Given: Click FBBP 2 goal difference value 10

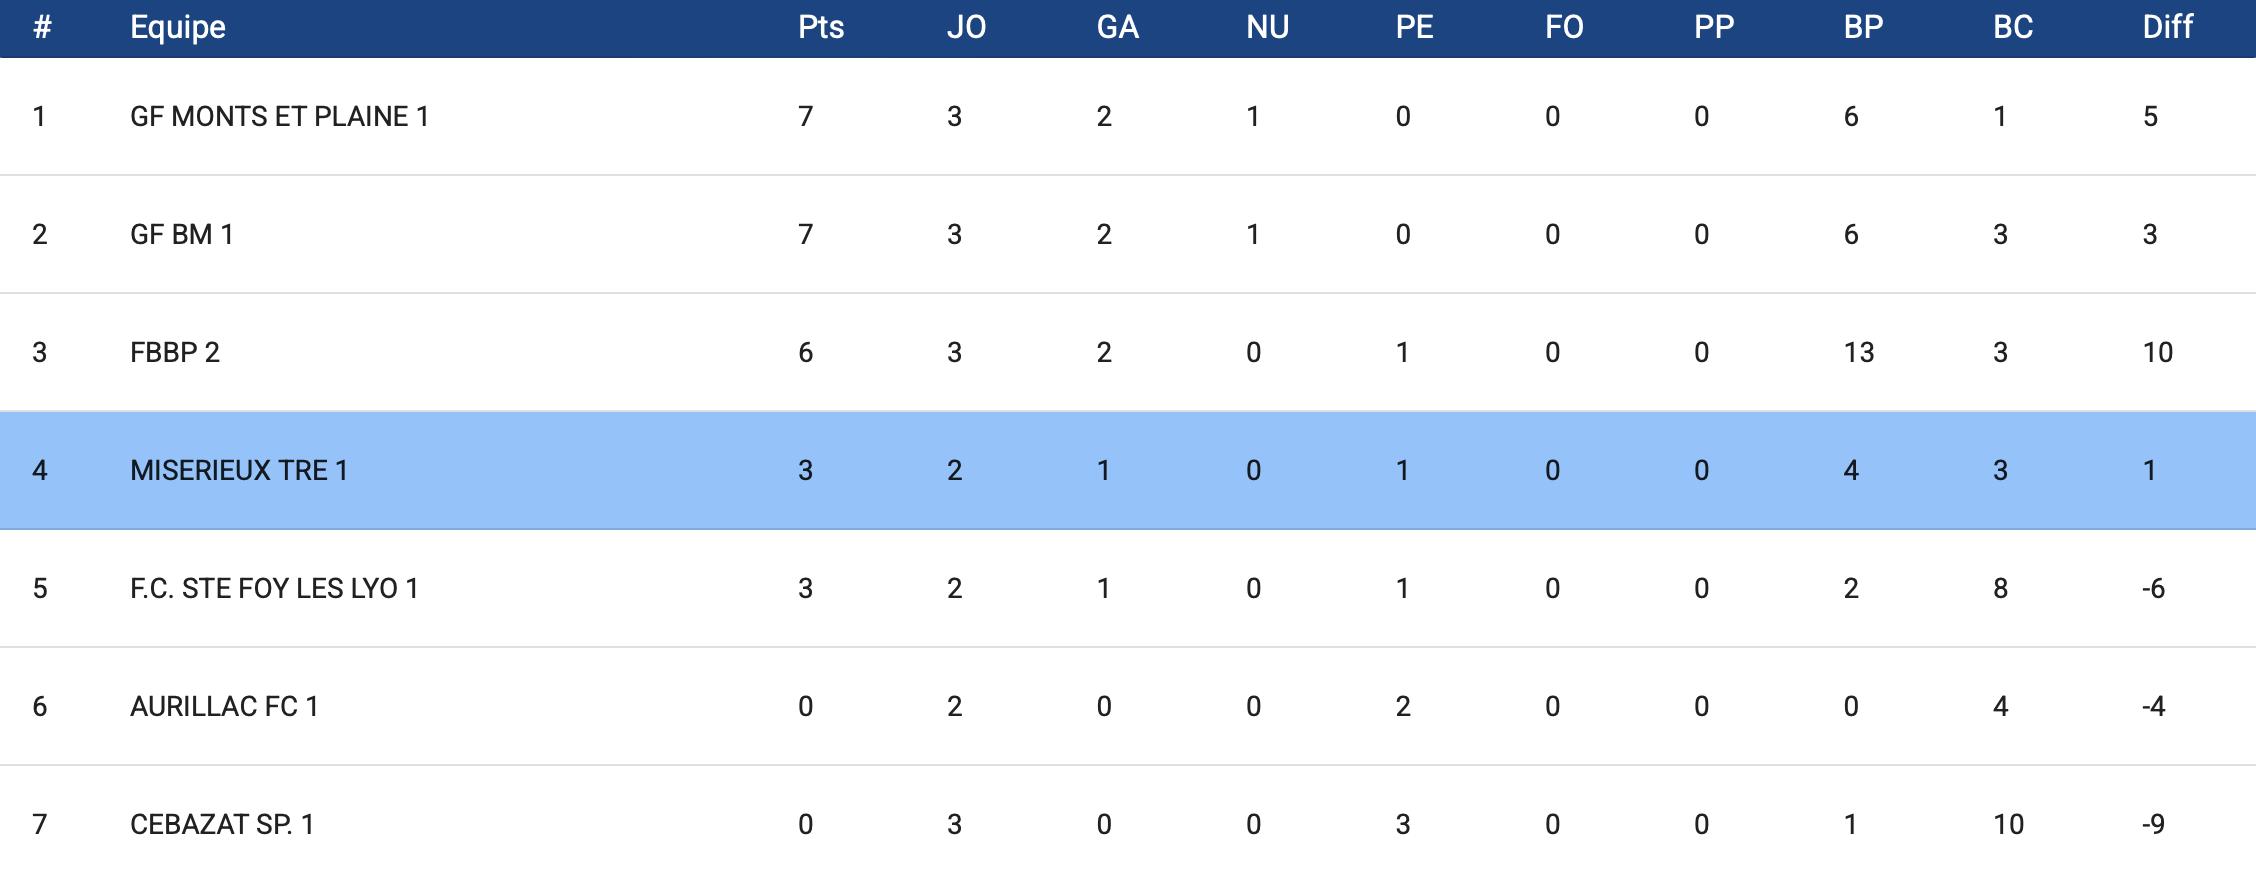Looking at the screenshot, I should pyautogui.click(x=2157, y=353).
